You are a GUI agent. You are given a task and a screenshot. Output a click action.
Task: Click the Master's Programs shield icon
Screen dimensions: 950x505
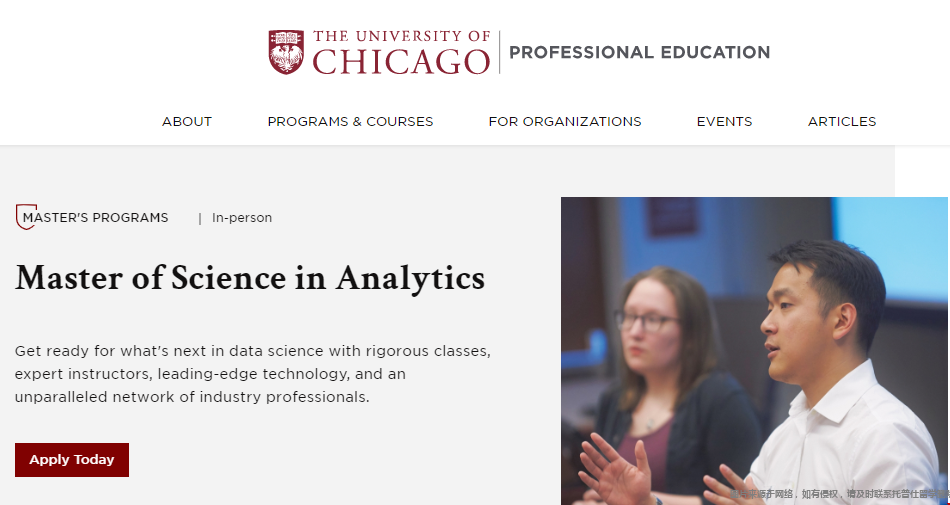pyautogui.click(x=25, y=217)
